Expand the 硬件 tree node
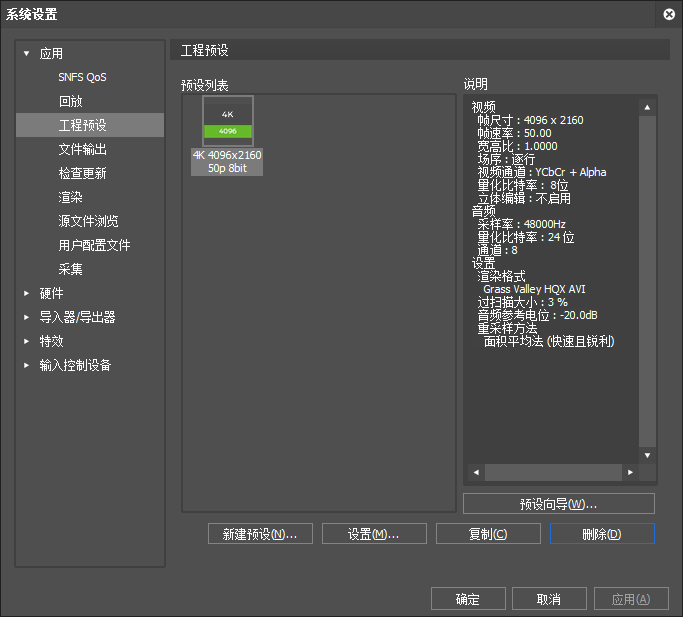Viewport: 683px width, 617px height. pyautogui.click(x=27, y=293)
